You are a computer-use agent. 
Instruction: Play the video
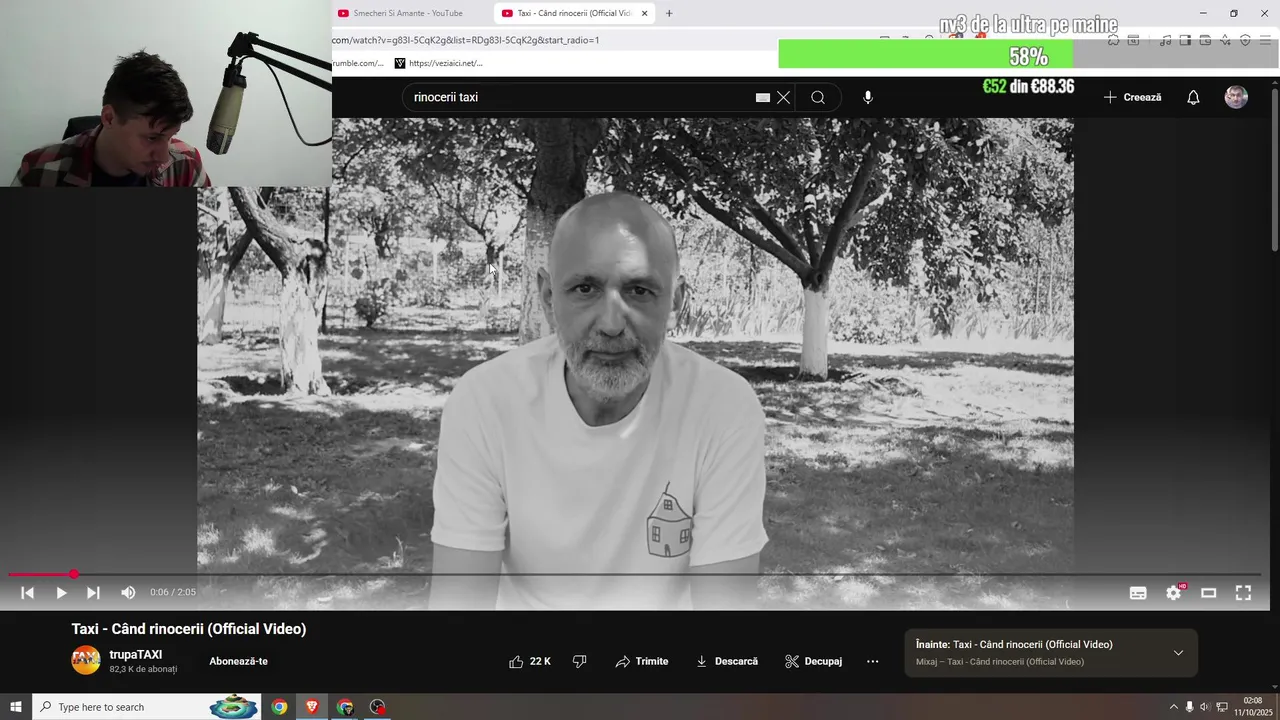tap(61, 593)
